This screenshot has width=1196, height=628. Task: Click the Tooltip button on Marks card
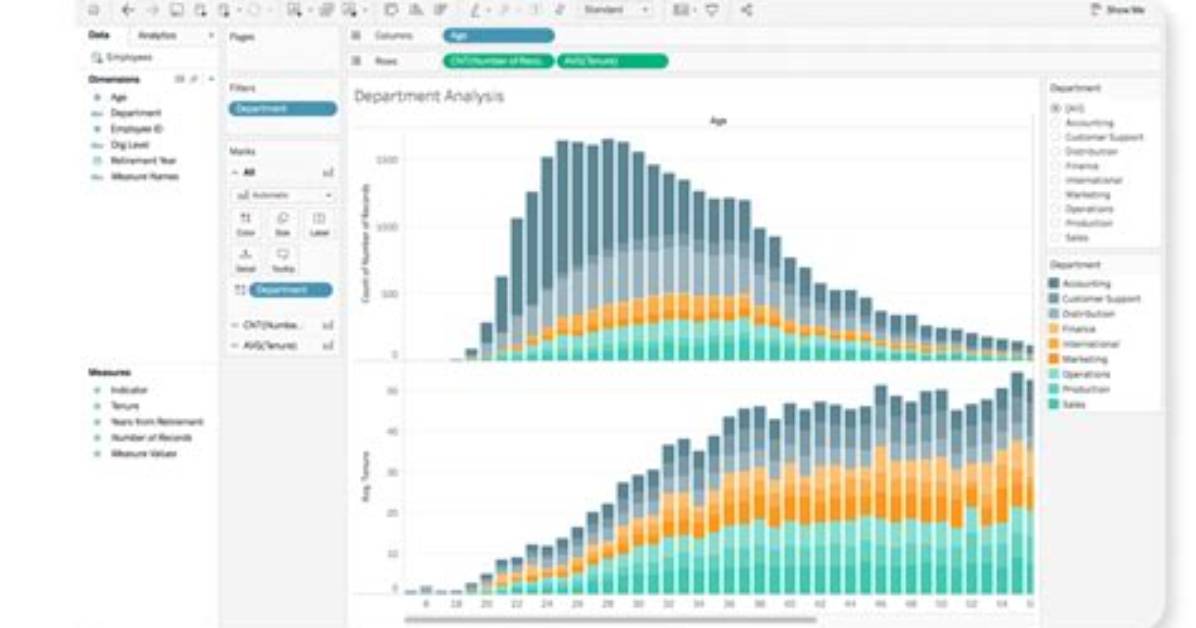282,260
